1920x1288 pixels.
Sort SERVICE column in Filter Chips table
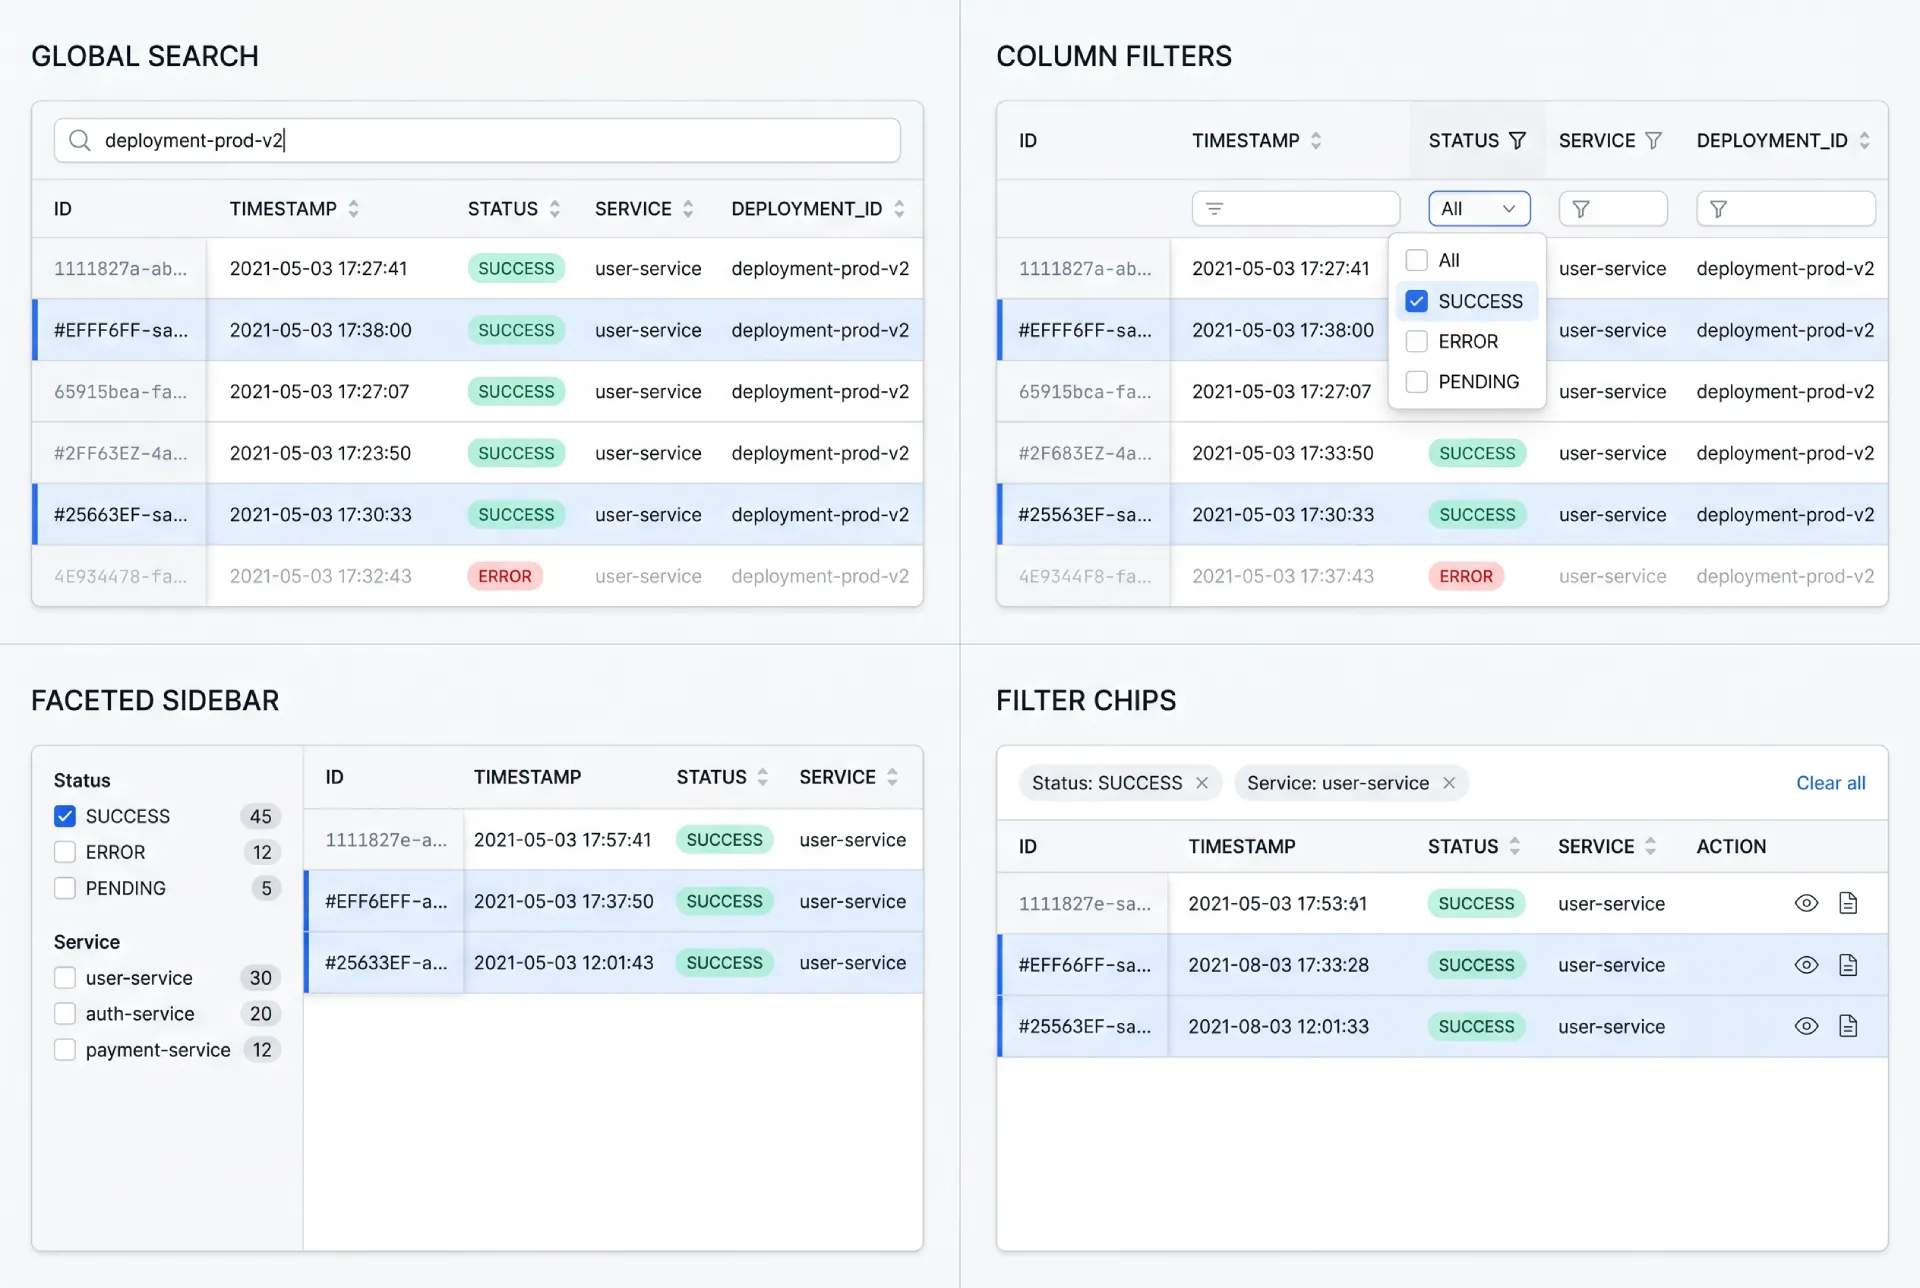[1650, 846]
